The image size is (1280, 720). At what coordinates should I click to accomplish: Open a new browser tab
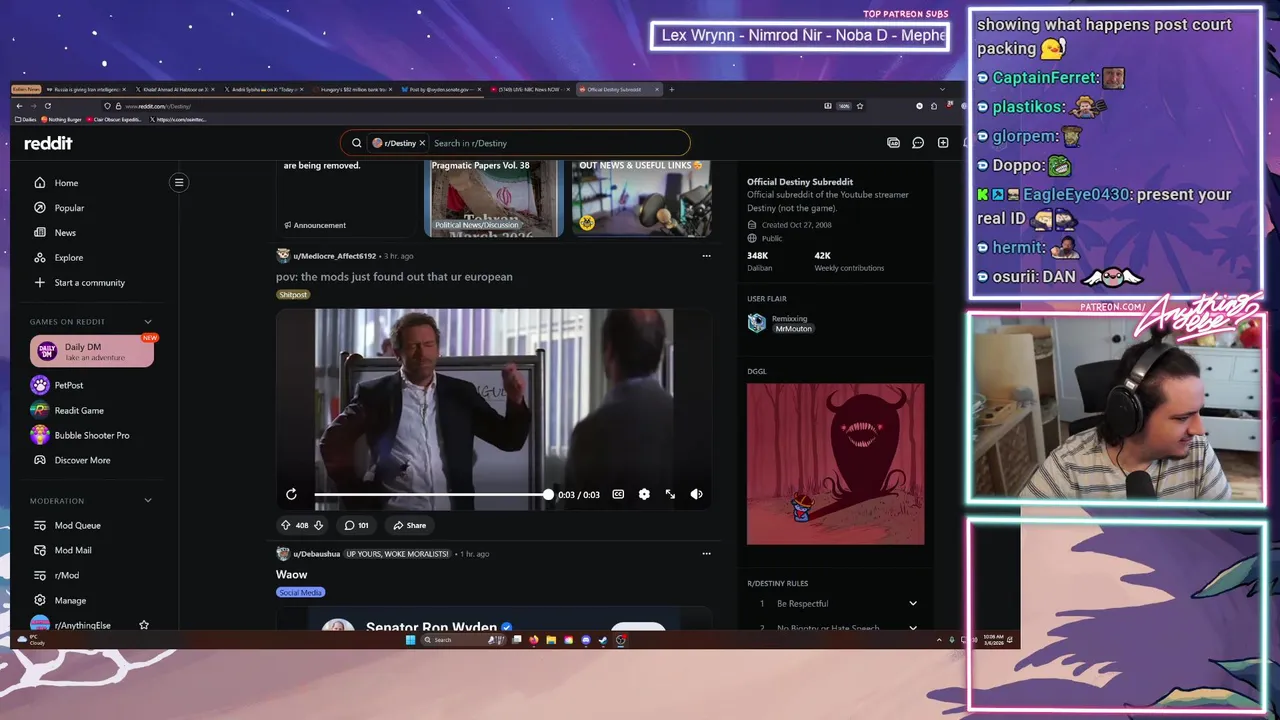(x=672, y=89)
